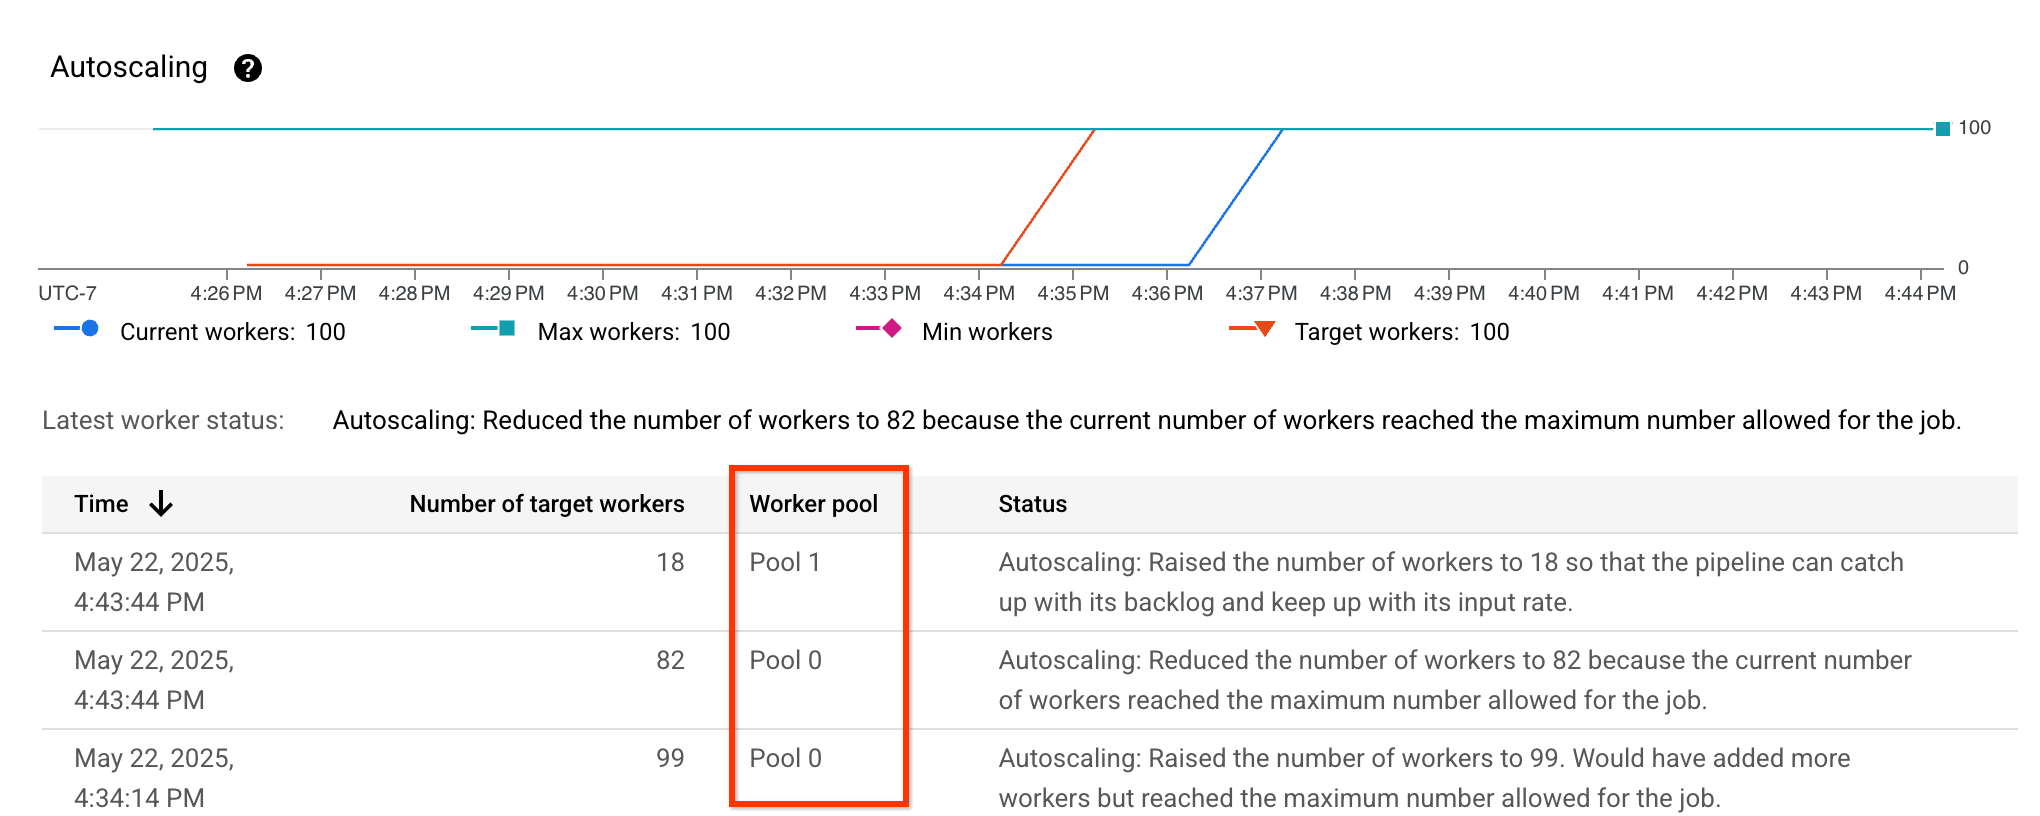Click the Latest worker status message text
This screenshot has height=816, width=2040.
coord(1146,421)
